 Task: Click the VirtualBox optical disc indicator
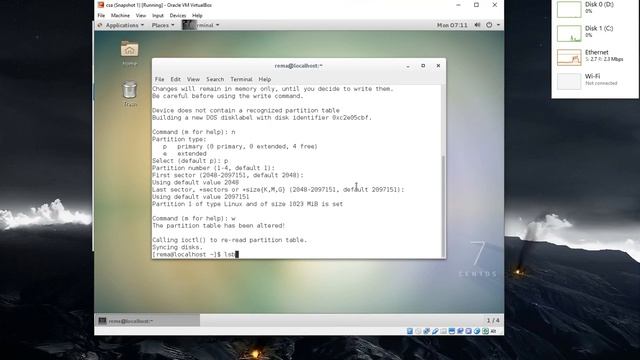point(418,331)
